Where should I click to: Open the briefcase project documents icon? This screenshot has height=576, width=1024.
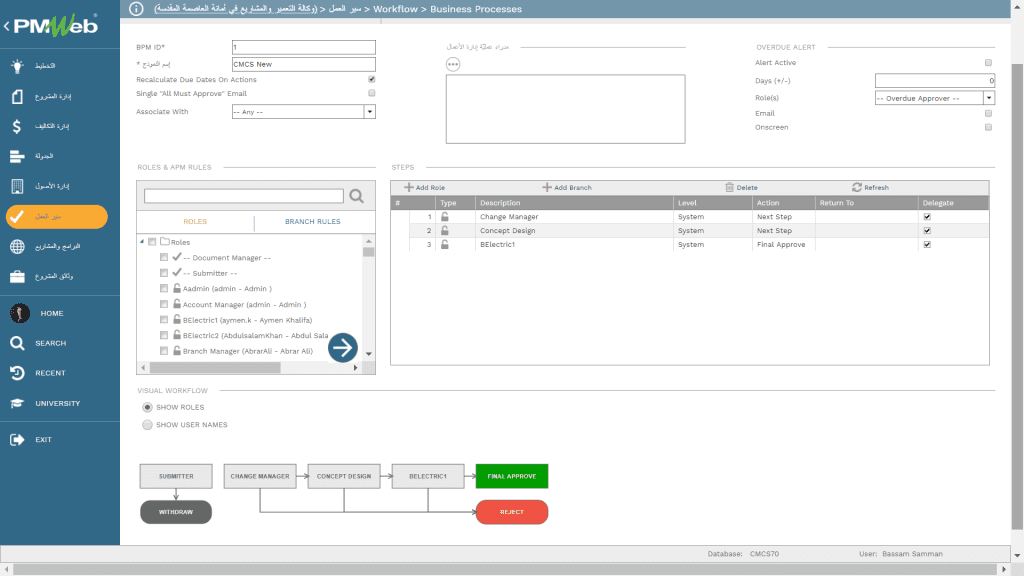point(17,276)
